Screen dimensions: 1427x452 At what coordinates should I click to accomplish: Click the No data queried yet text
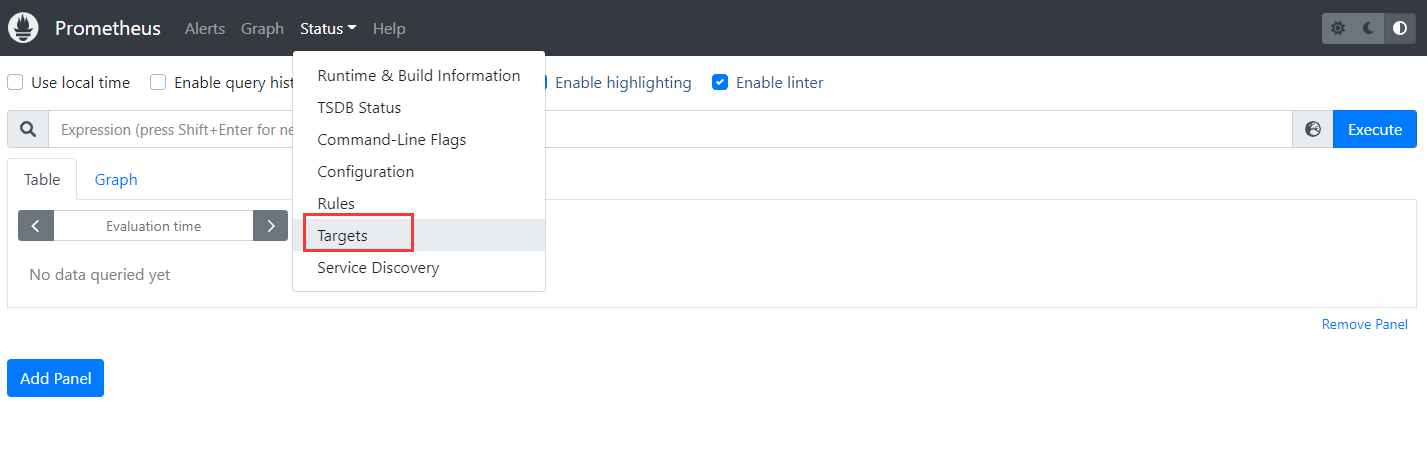point(100,274)
